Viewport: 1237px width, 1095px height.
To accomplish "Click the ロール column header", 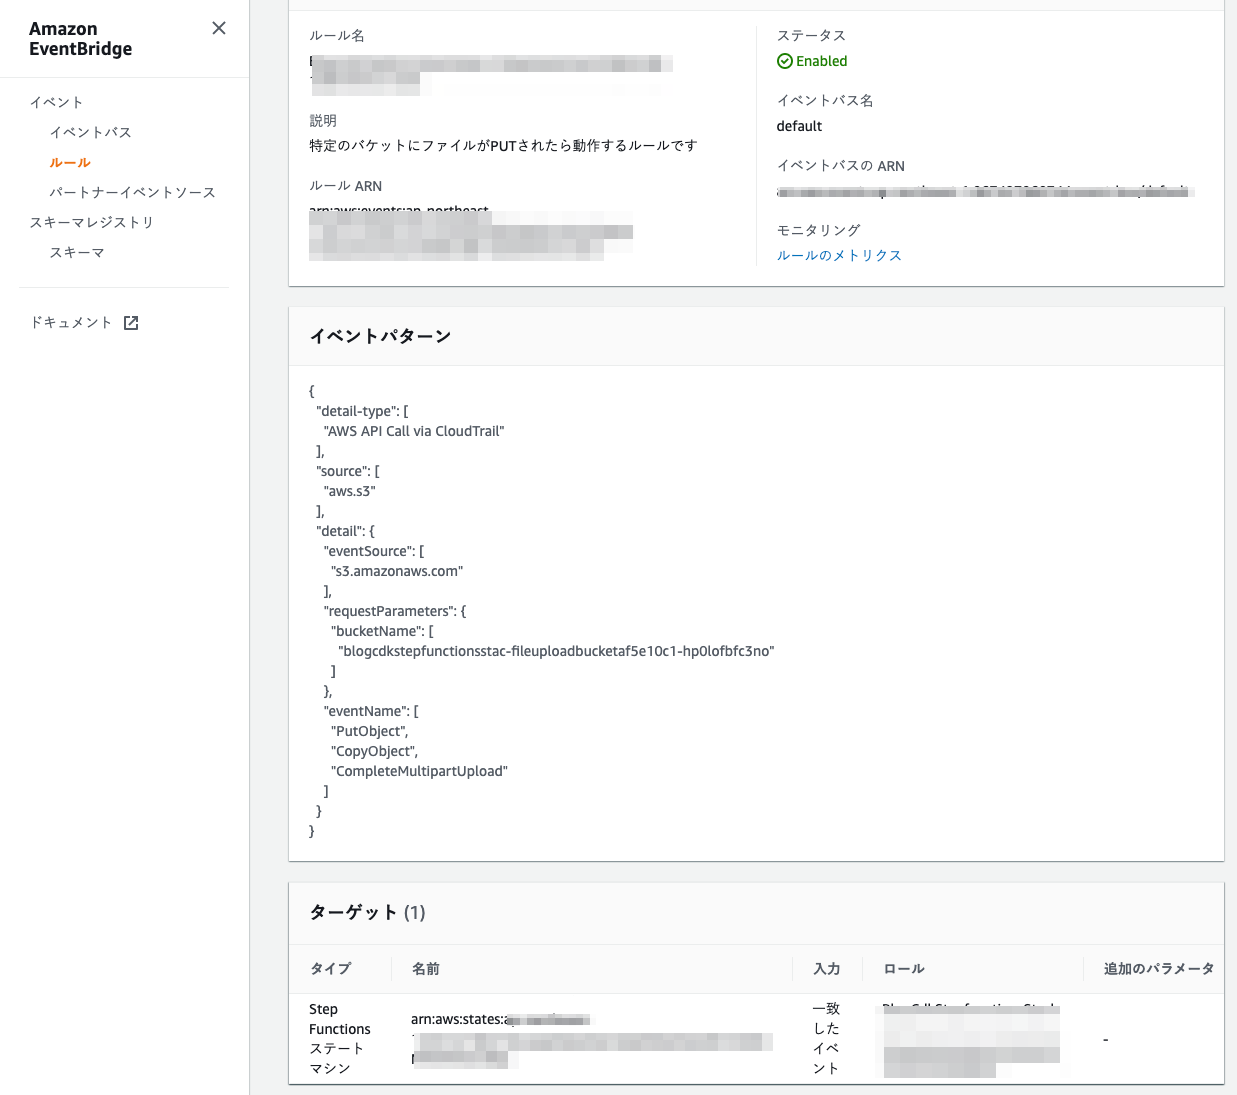I will coord(904,968).
